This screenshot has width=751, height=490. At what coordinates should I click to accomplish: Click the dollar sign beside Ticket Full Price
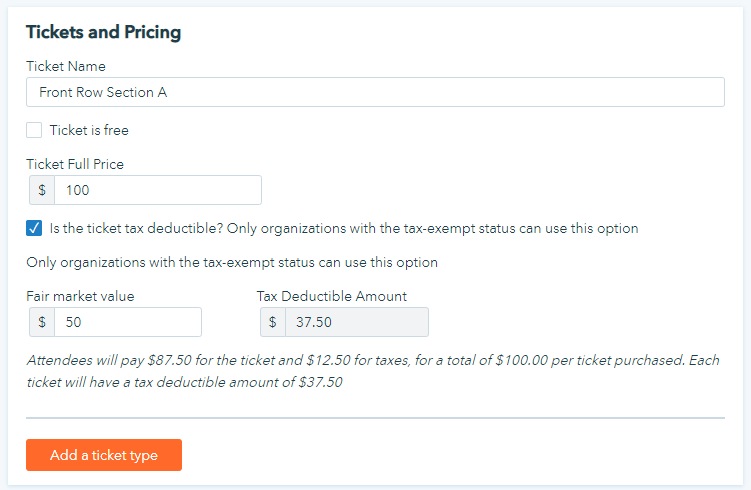tap(41, 190)
